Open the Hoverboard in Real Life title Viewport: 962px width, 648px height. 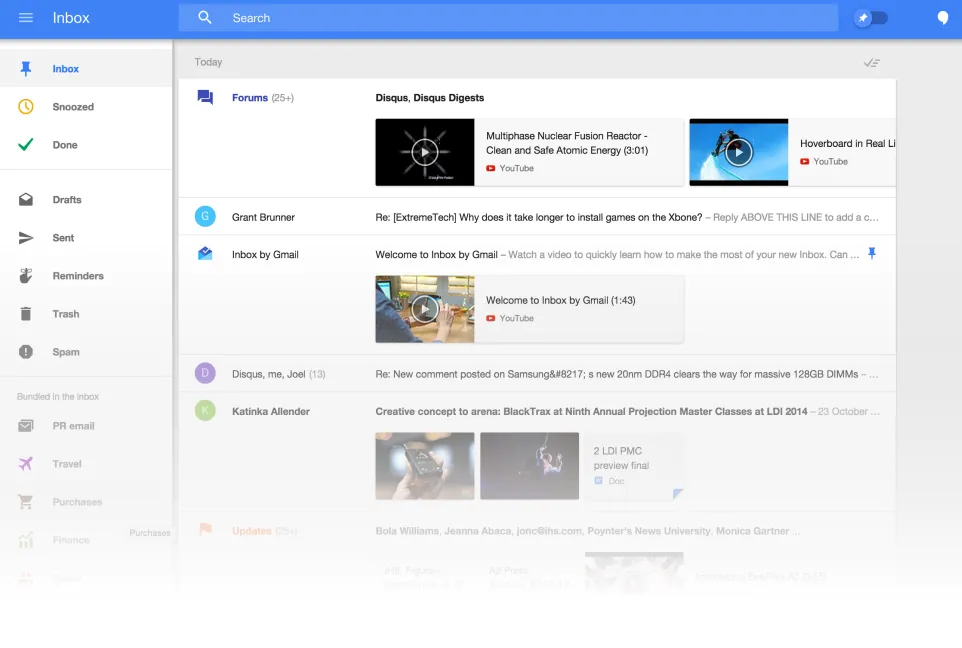(847, 143)
